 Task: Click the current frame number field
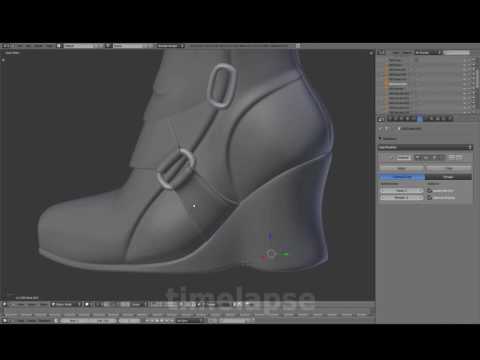point(130,320)
